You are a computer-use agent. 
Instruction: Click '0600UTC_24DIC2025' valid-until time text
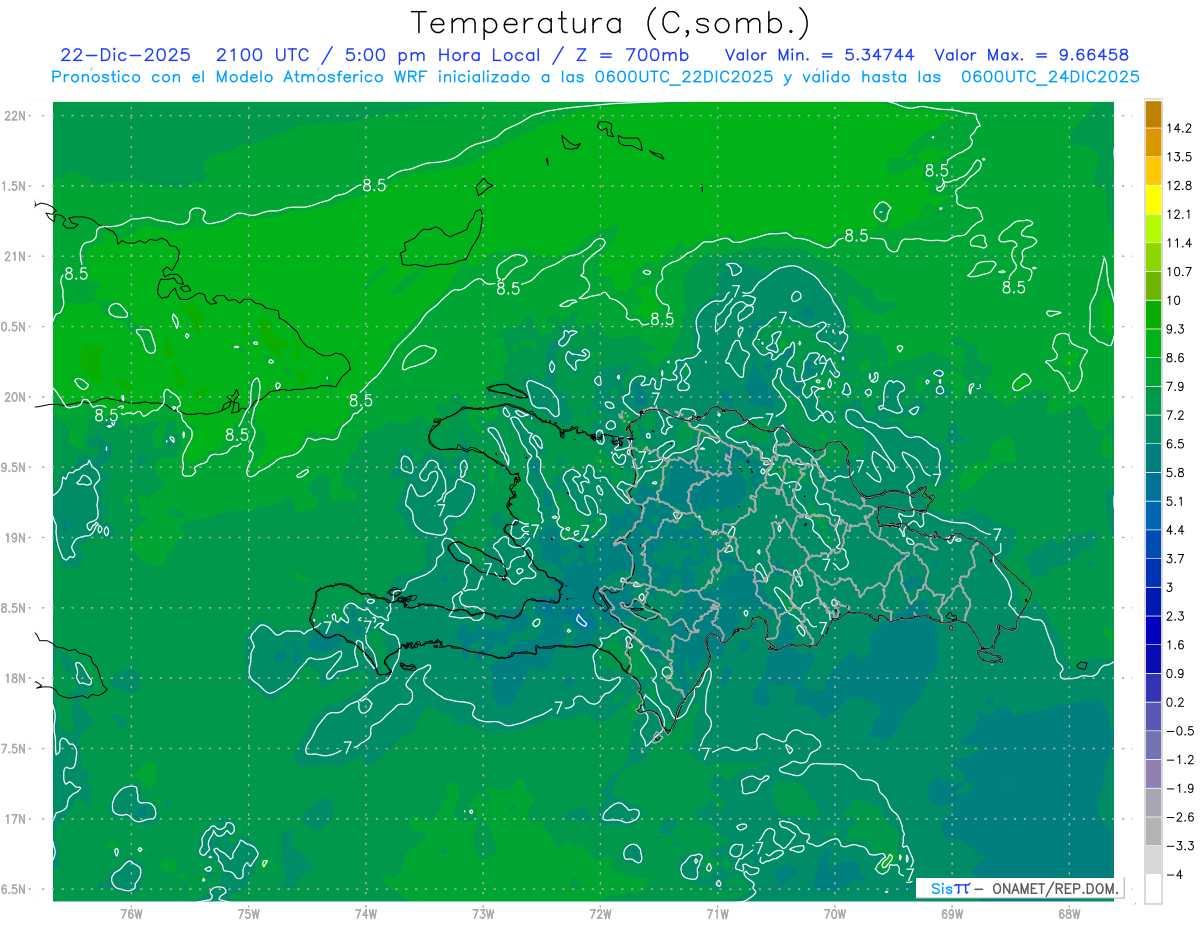click(x=1050, y=77)
